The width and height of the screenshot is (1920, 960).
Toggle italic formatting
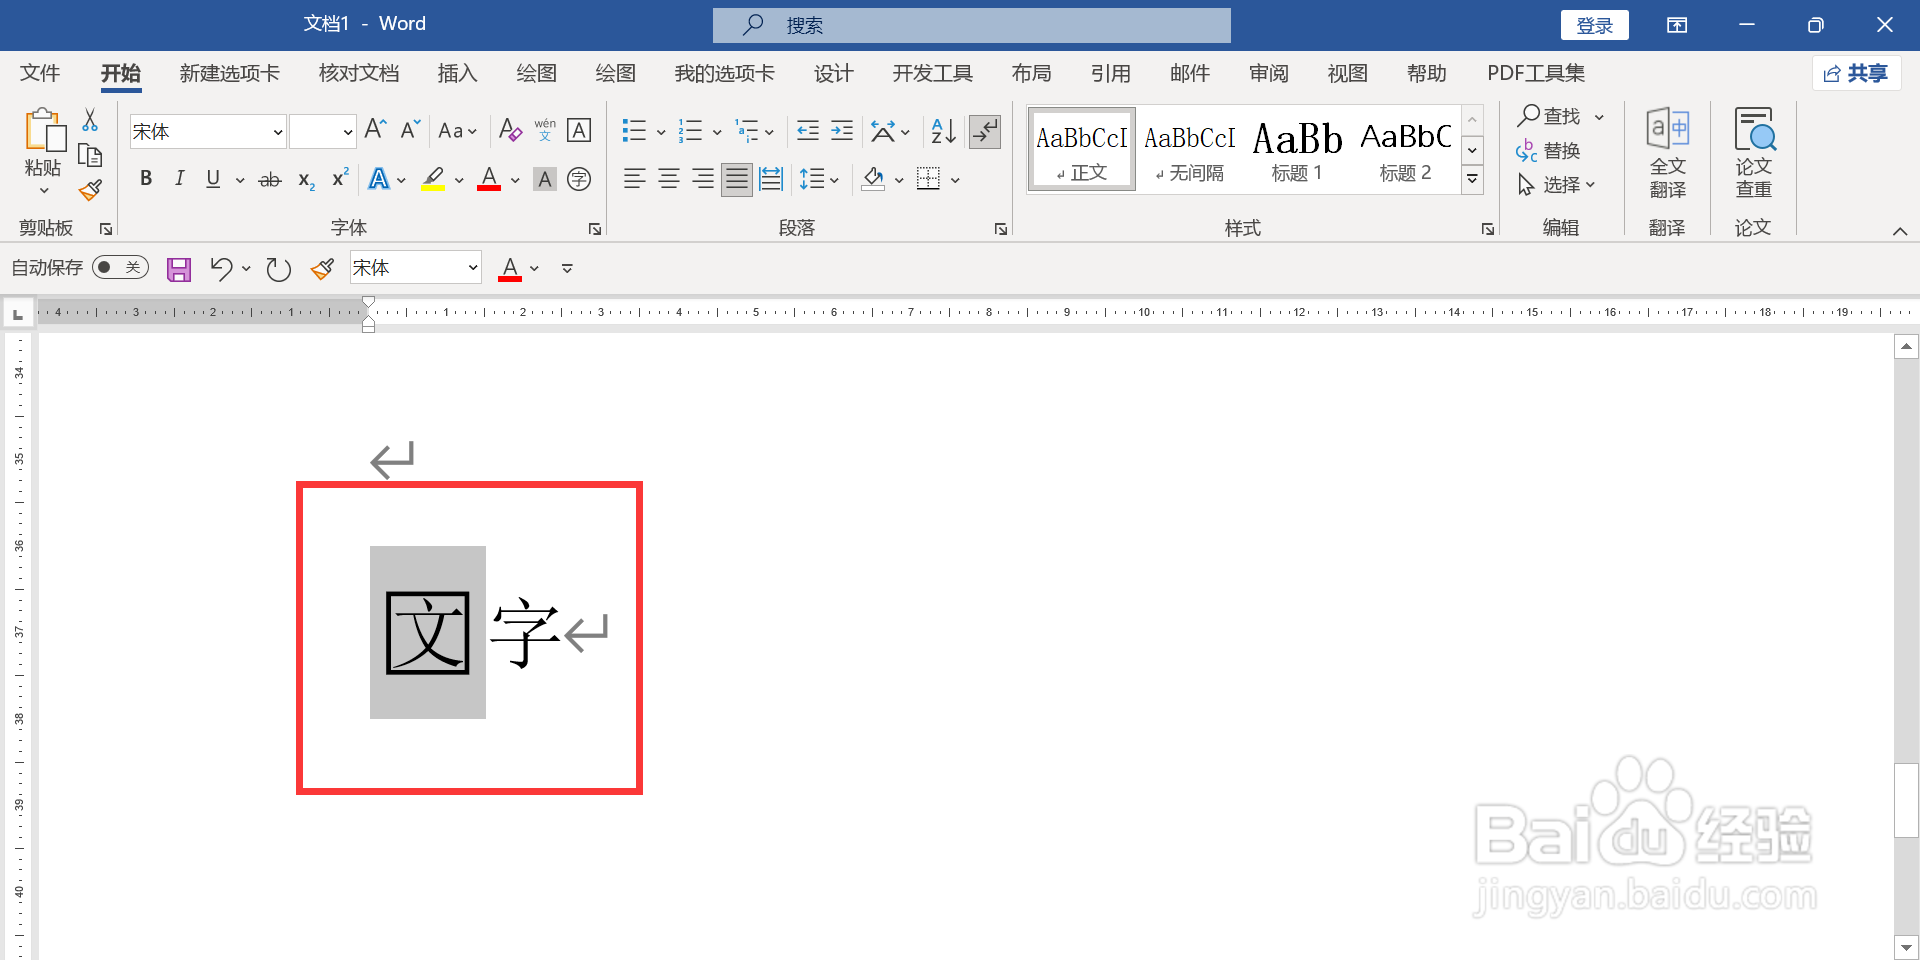[179, 179]
